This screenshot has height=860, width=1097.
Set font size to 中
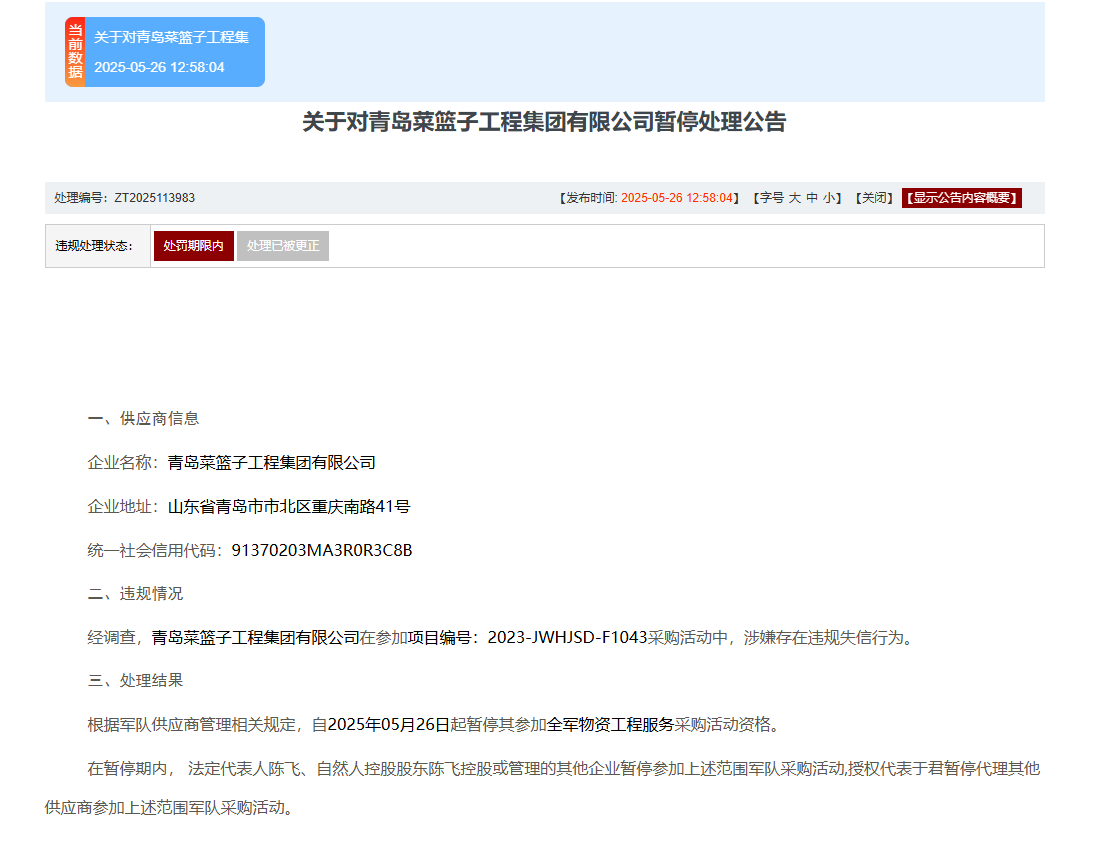tap(812, 198)
